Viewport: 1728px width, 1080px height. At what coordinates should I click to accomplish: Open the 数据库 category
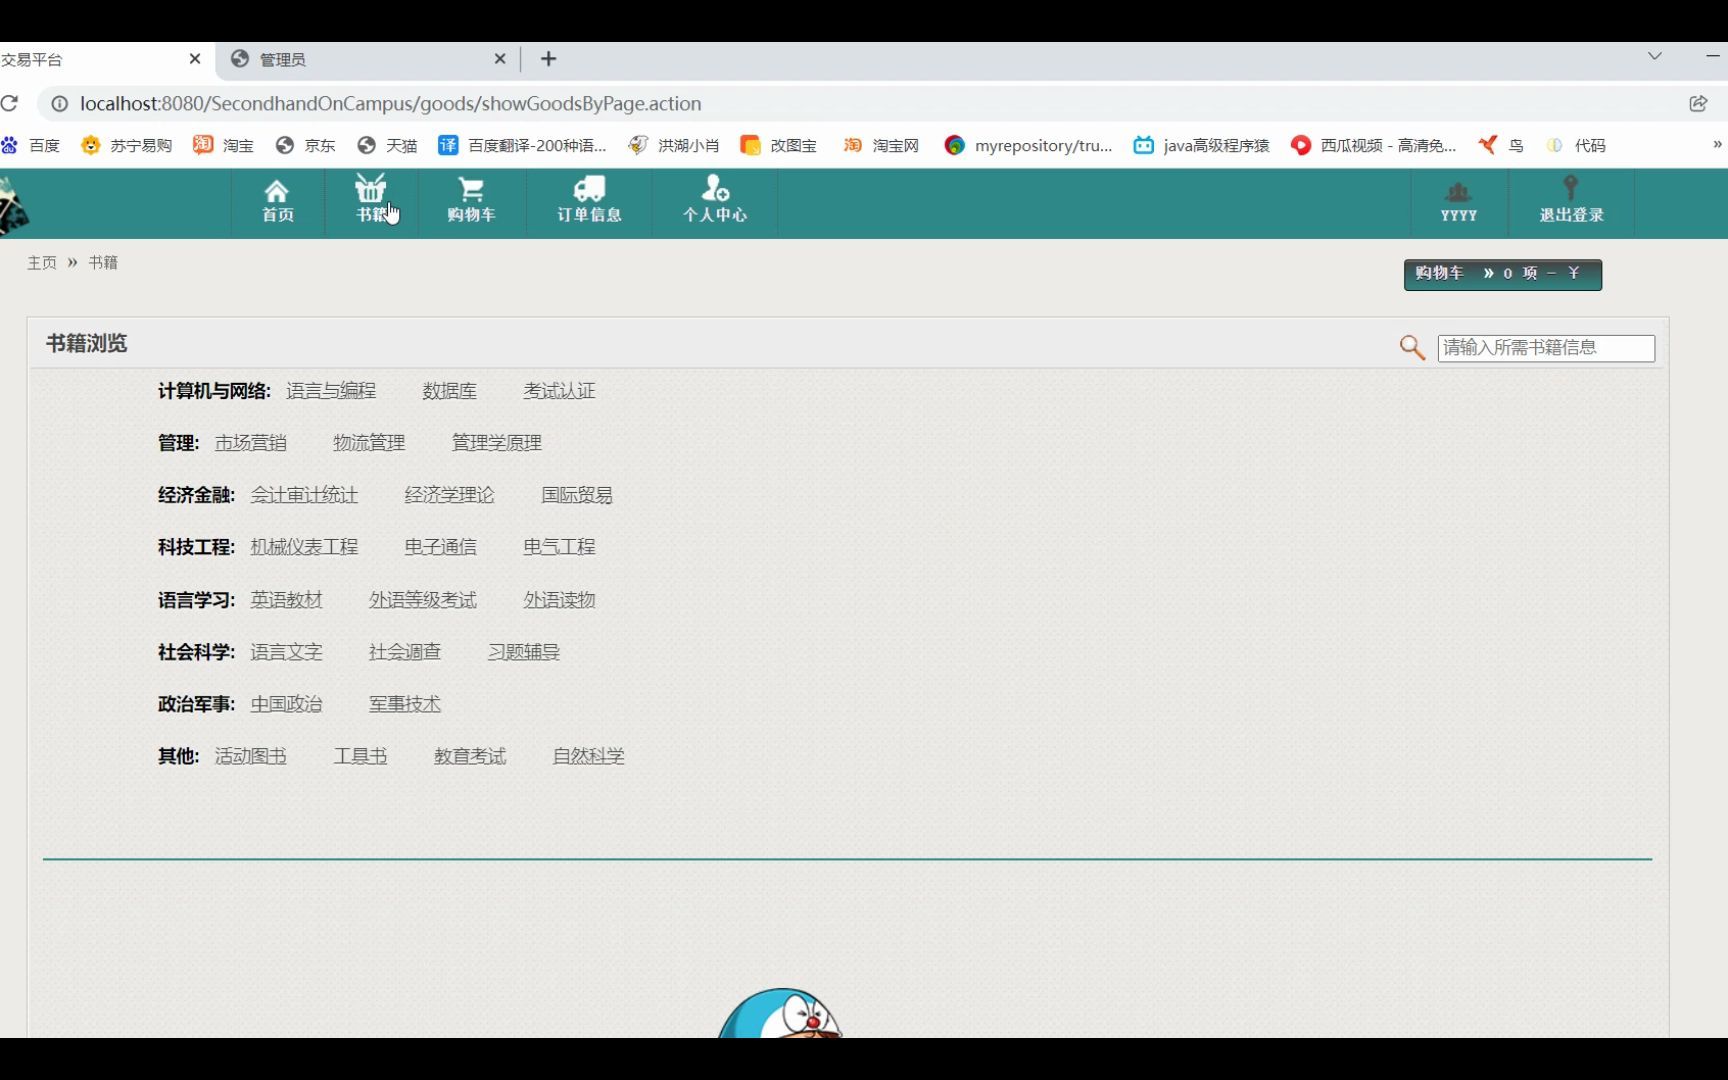pos(449,391)
